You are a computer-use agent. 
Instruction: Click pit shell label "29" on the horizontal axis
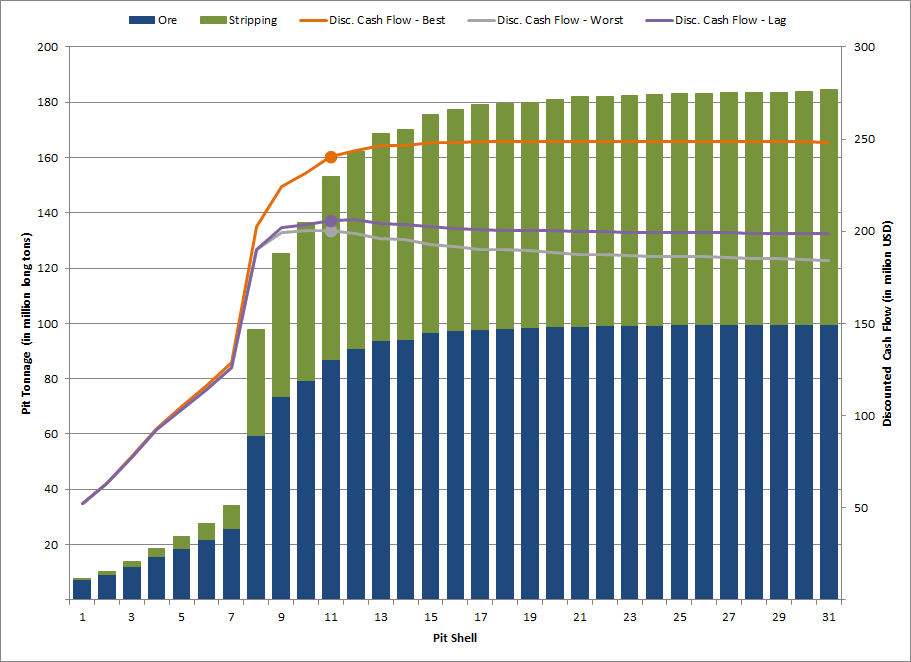pos(779,617)
